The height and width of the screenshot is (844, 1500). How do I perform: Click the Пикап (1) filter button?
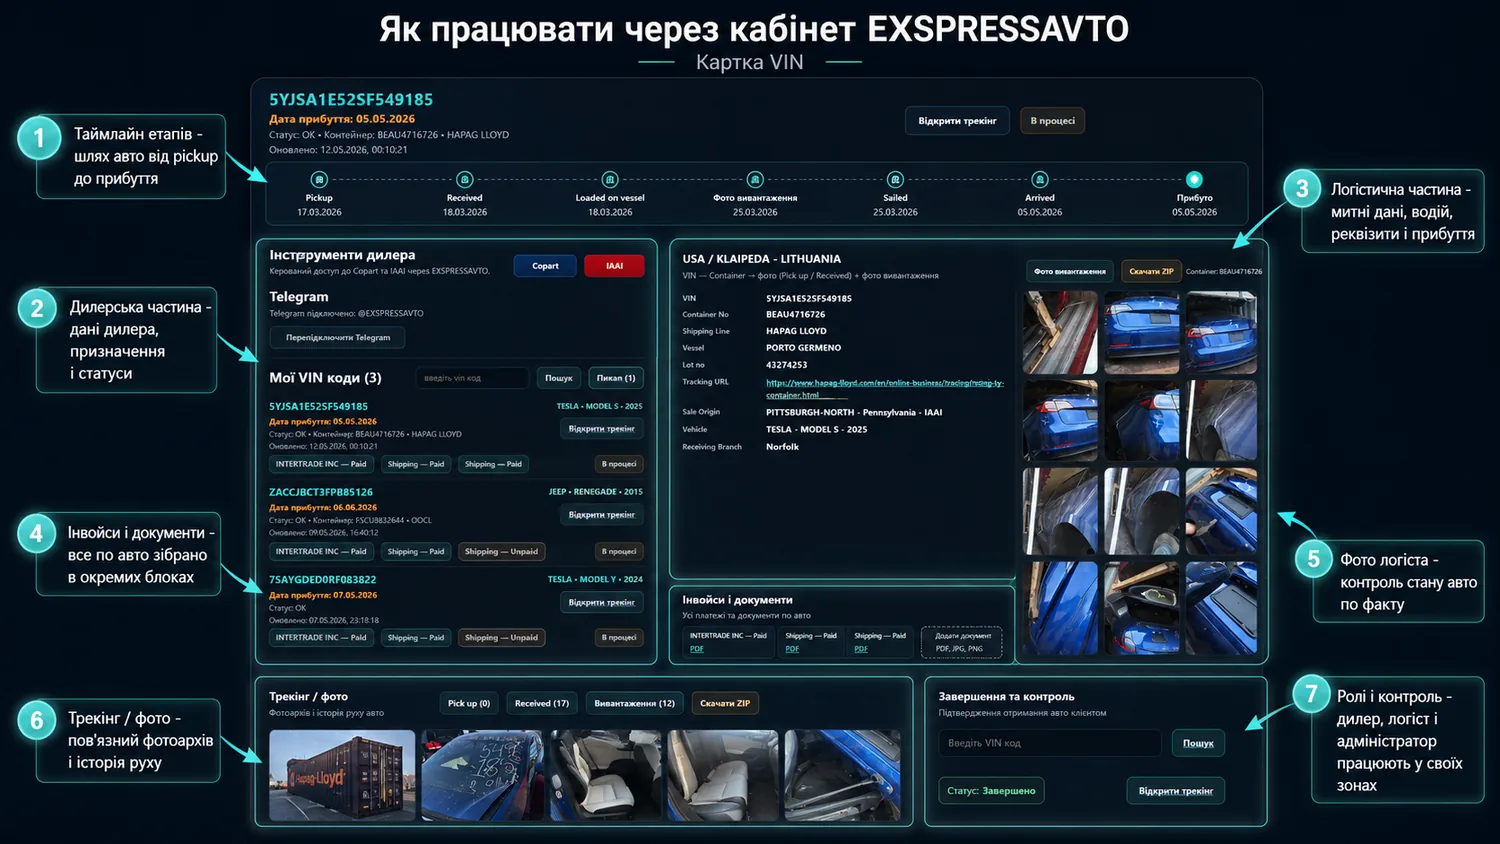pyautogui.click(x=616, y=378)
